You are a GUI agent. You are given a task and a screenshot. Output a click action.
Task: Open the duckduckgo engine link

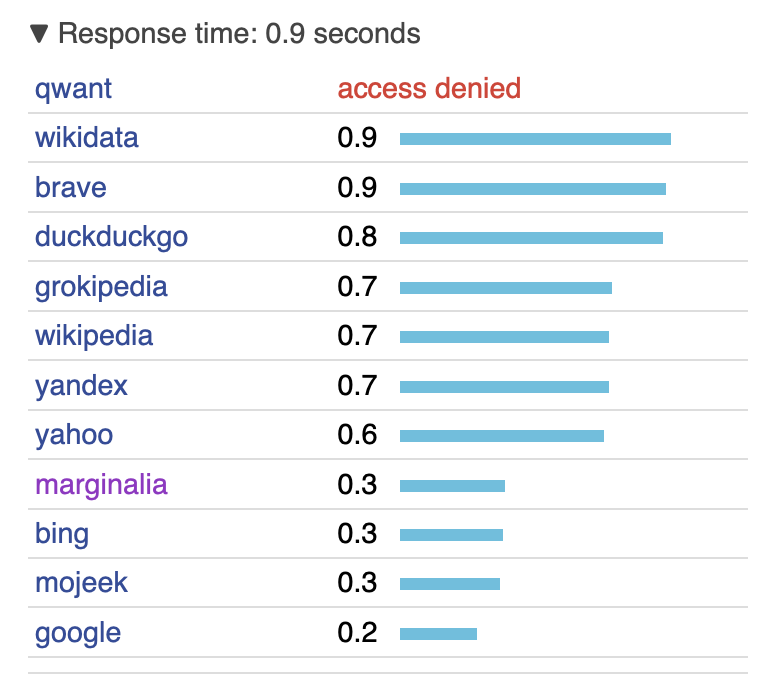(111, 237)
